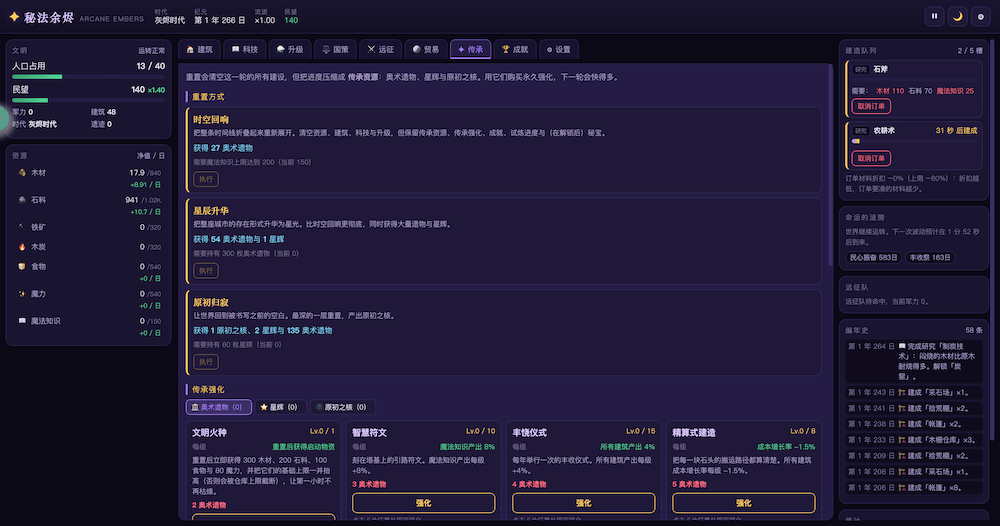Click 执行 under 星辰升华
The image size is (1000, 526).
click(x=206, y=270)
